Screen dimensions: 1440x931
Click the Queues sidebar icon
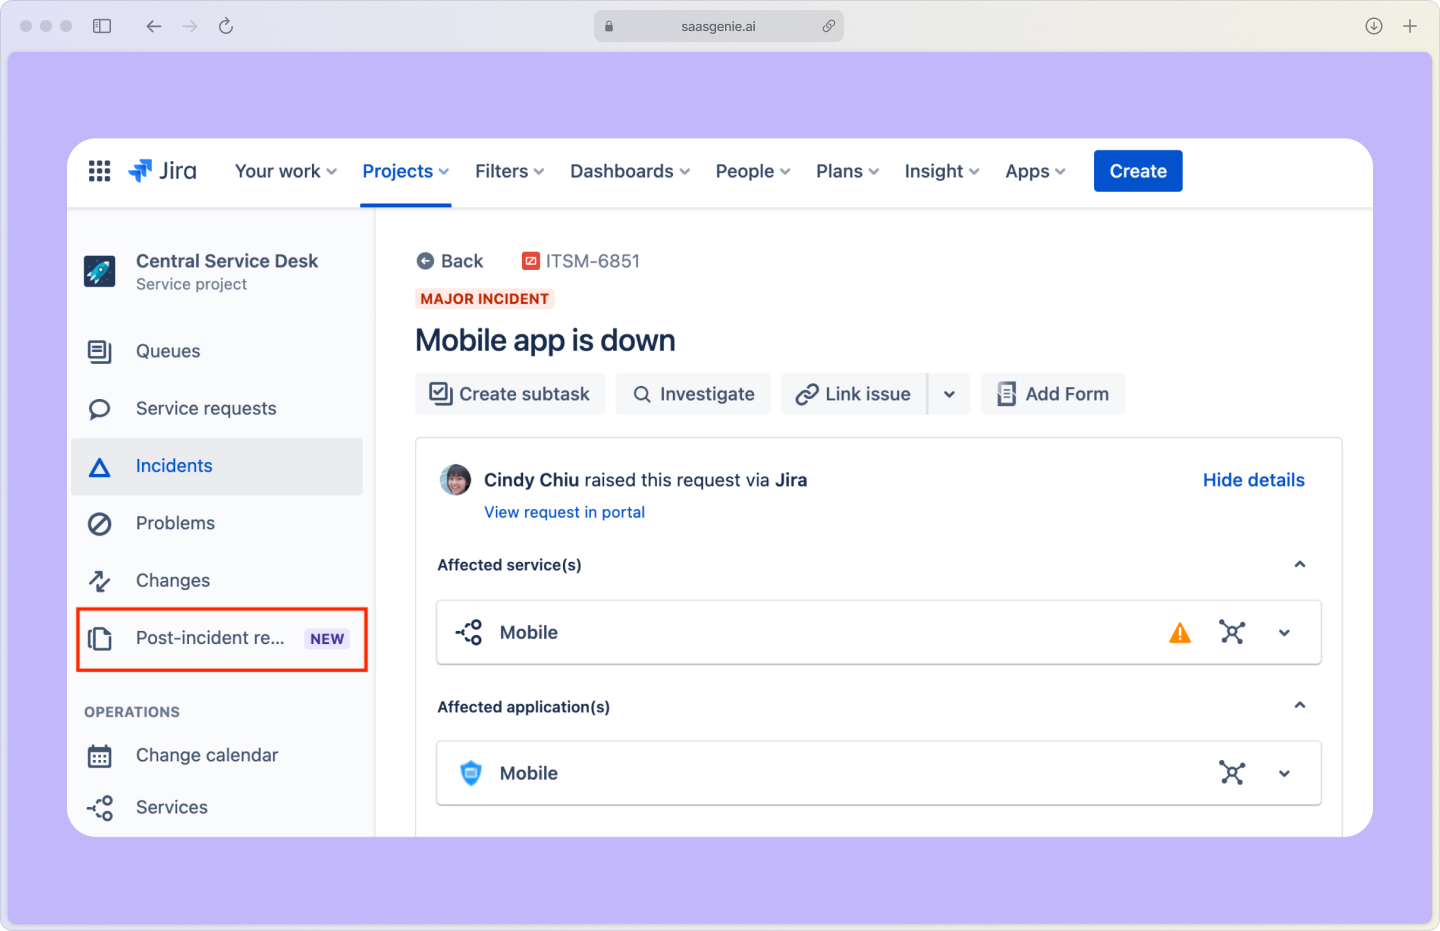(x=100, y=351)
